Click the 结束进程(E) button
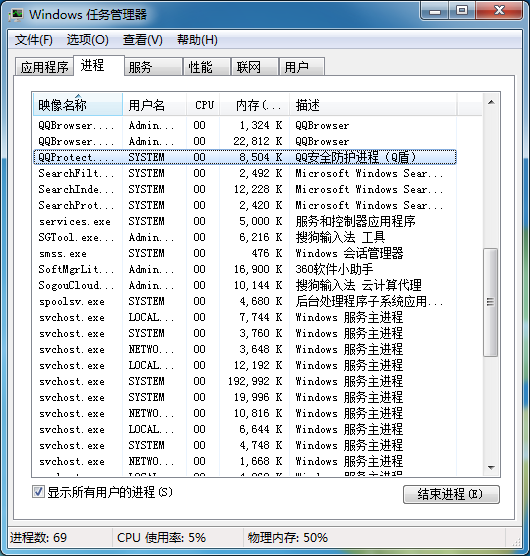Image resolution: width=530 pixels, height=556 pixels. coord(451,494)
